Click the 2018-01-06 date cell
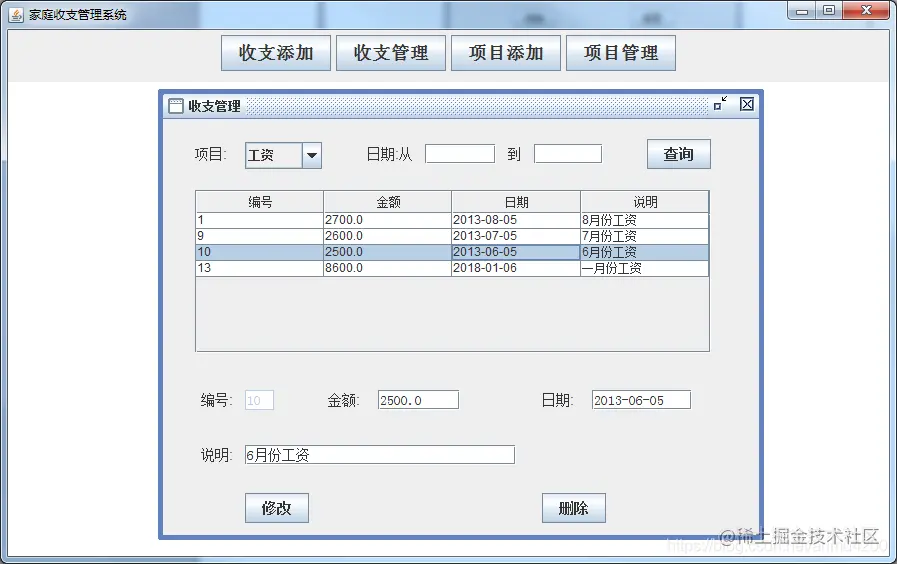Screen dimensions: 897x564 point(516,268)
